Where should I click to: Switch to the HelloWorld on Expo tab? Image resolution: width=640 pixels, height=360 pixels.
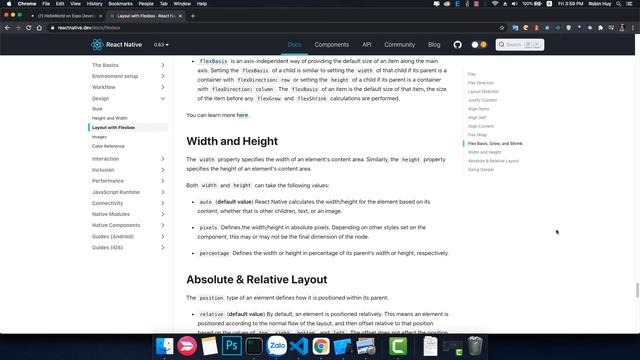coord(67,16)
